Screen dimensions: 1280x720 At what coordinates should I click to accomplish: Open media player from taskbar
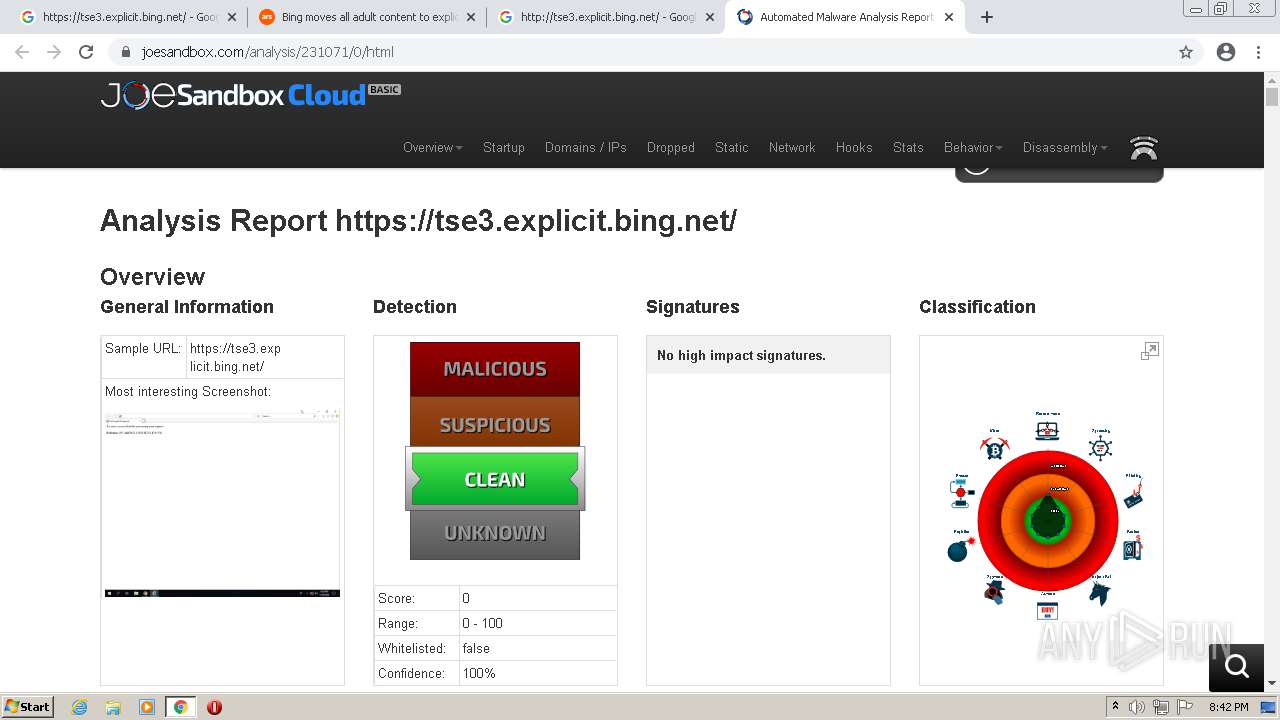click(x=147, y=707)
